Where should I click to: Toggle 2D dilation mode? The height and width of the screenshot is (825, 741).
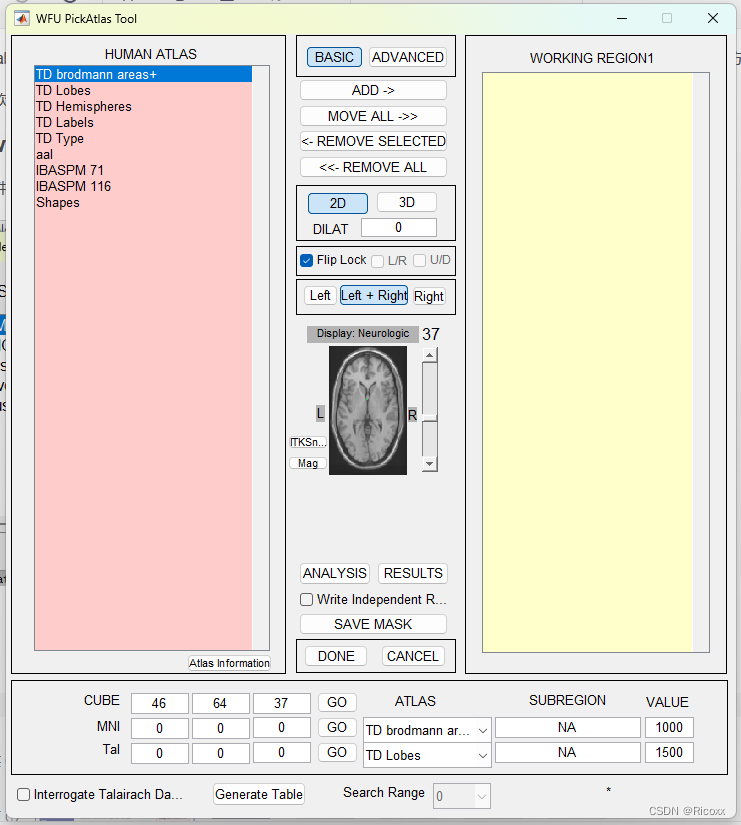(x=338, y=203)
